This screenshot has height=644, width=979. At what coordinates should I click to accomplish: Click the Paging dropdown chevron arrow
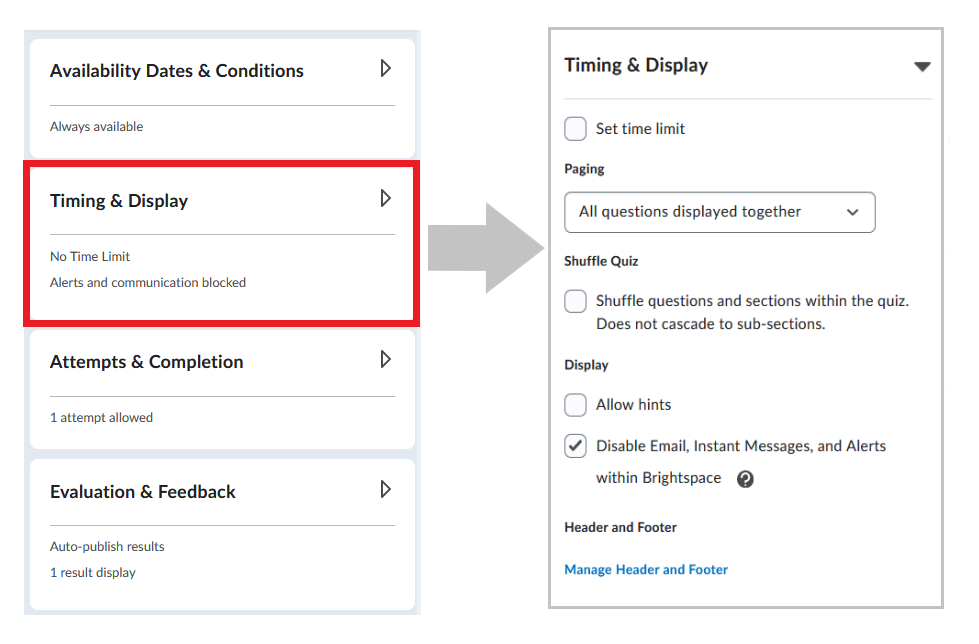pyautogui.click(x=852, y=212)
